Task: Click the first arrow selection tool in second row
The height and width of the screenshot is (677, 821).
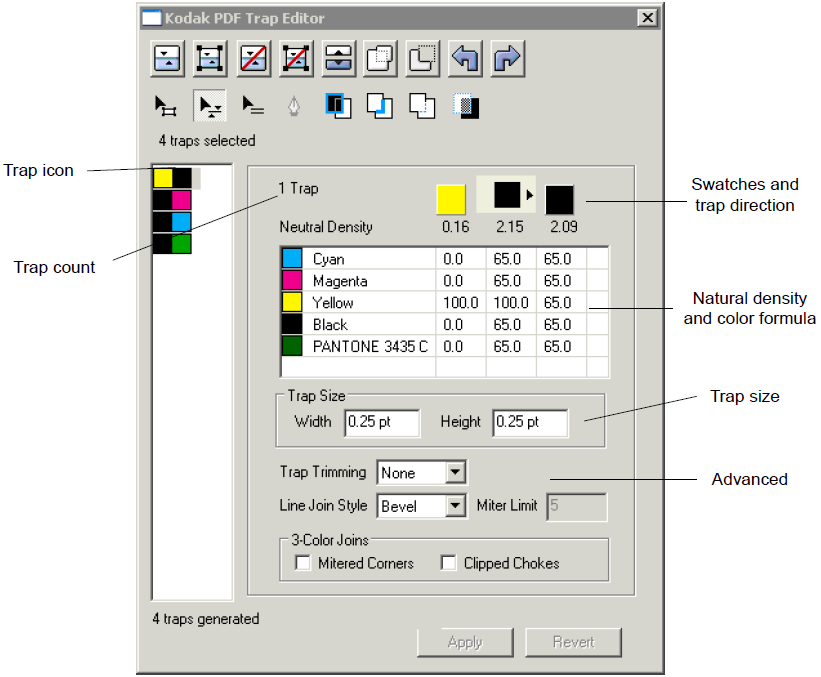Action: (x=165, y=105)
